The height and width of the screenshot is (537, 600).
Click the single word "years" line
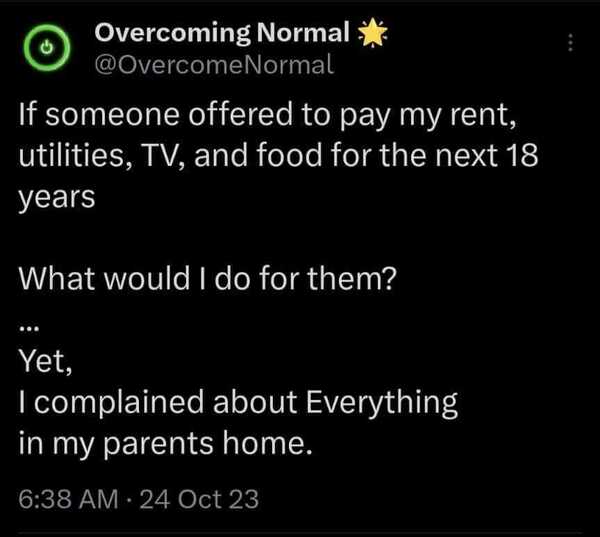58,197
